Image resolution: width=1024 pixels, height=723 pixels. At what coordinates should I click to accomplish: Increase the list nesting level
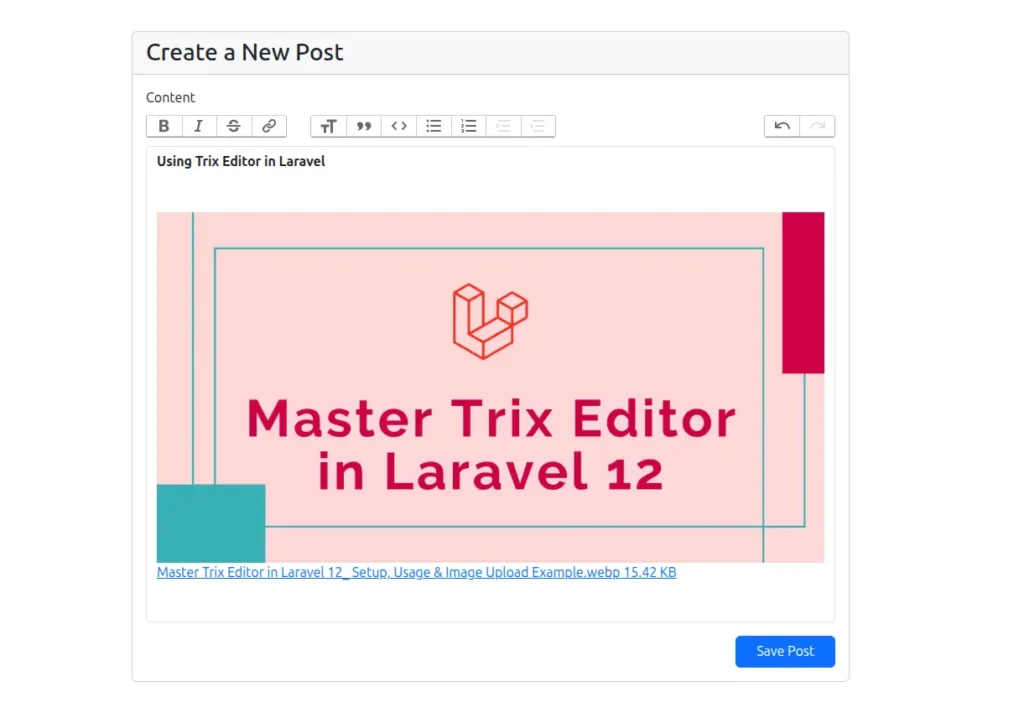pyautogui.click(x=538, y=125)
